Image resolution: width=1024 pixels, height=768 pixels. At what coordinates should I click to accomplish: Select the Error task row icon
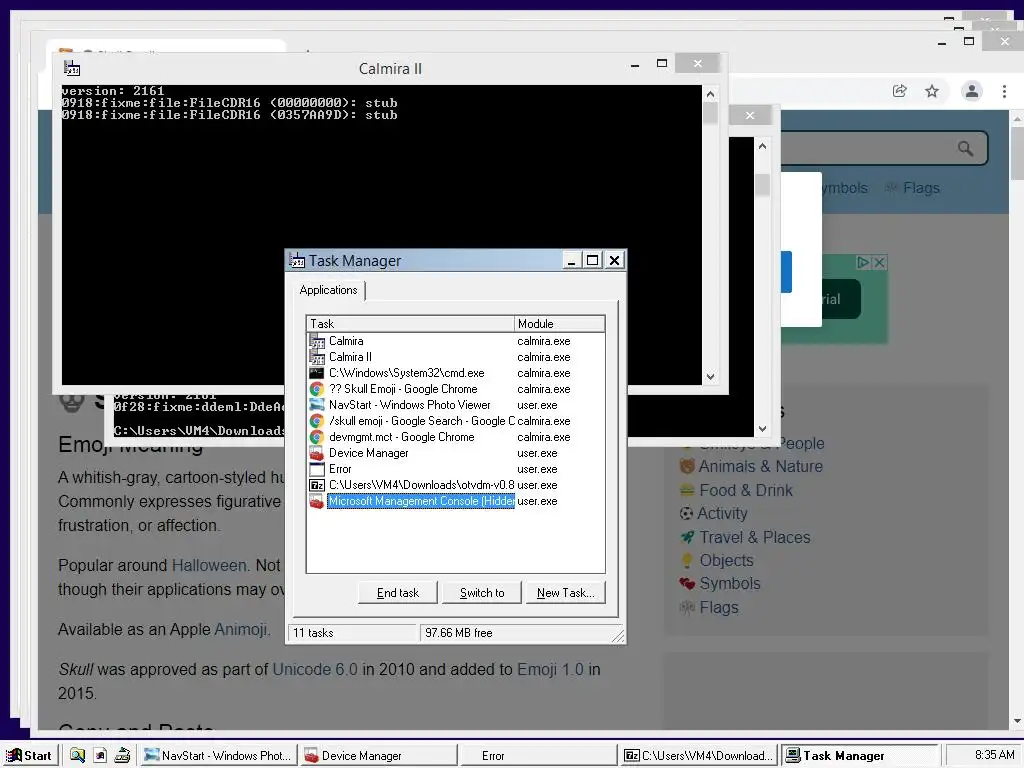[317, 469]
